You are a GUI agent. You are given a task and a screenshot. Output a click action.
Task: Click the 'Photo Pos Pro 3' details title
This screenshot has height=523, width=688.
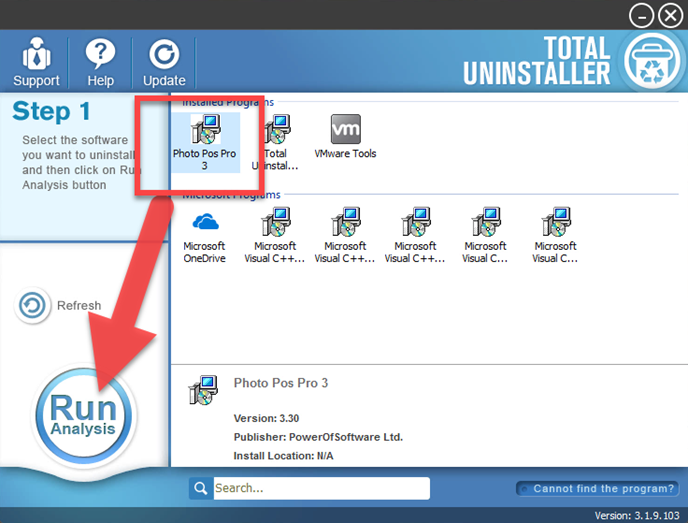(281, 383)
